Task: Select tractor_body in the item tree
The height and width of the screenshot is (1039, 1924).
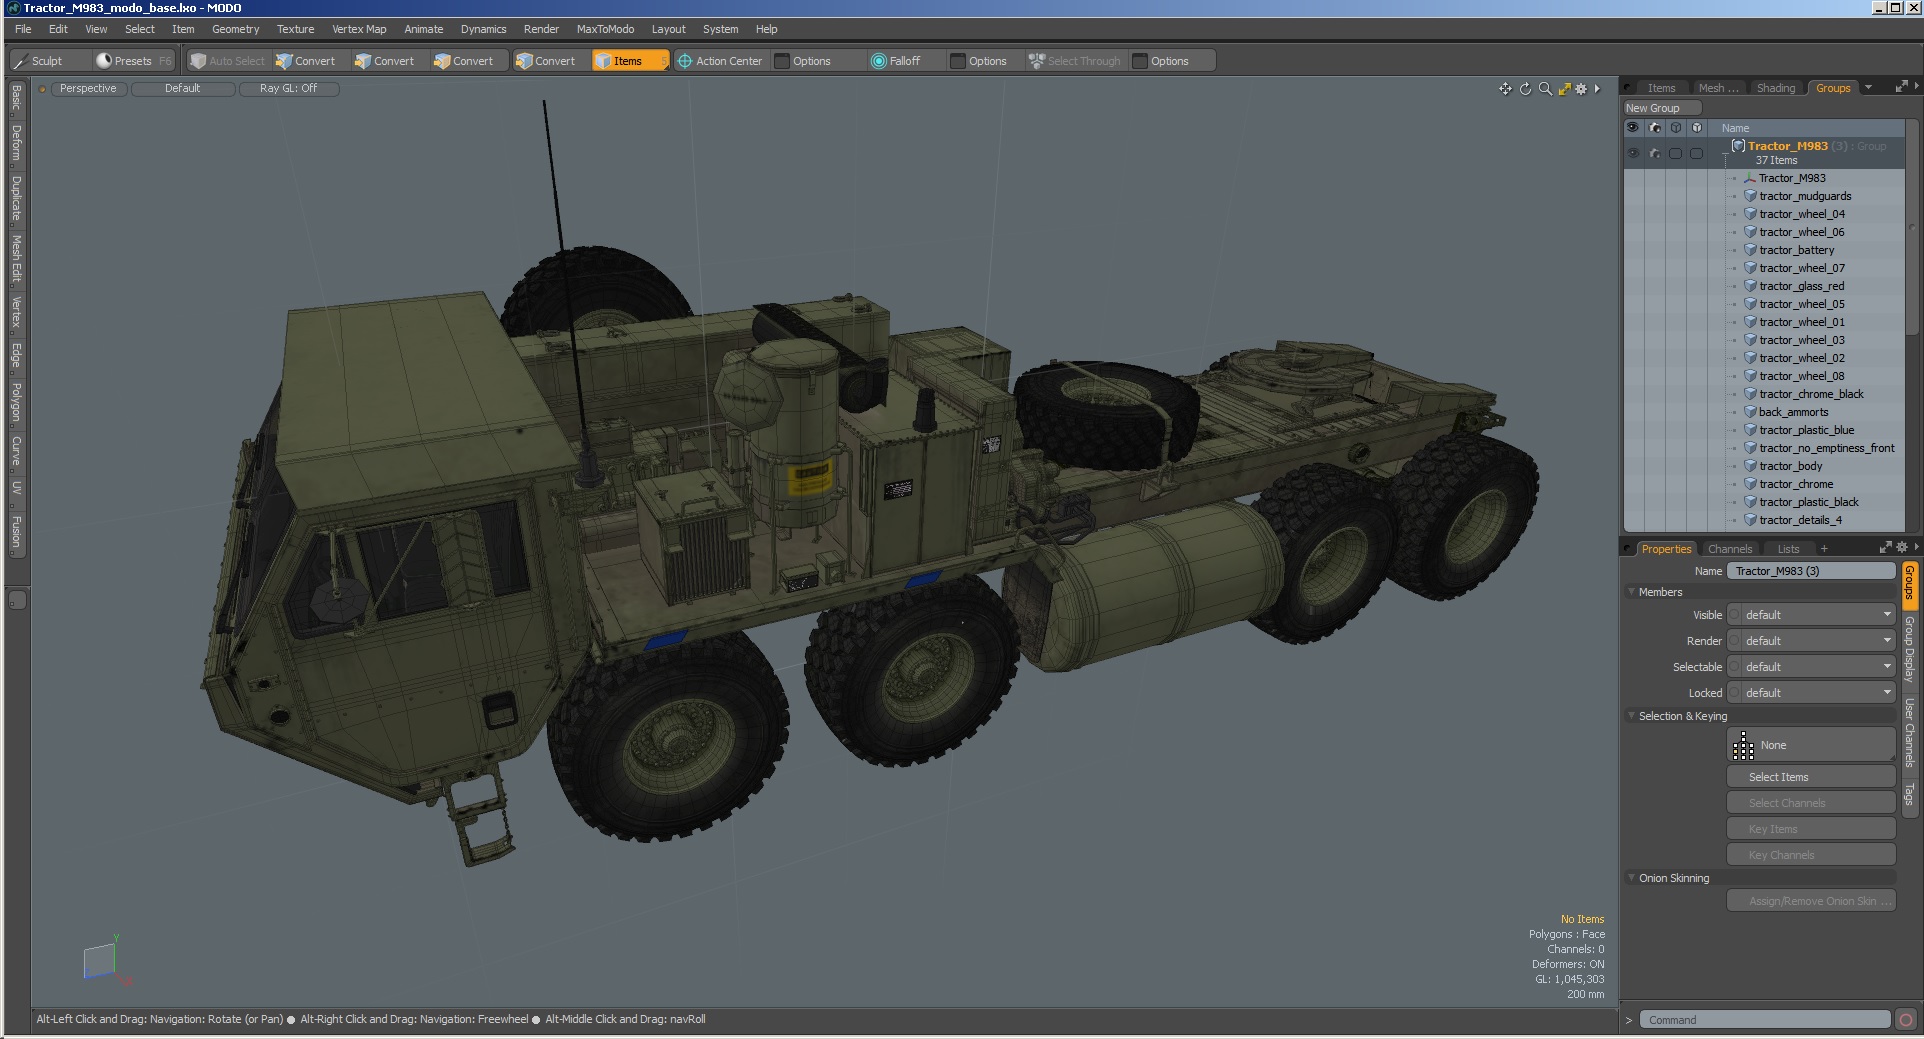Action: [1790, 466]
